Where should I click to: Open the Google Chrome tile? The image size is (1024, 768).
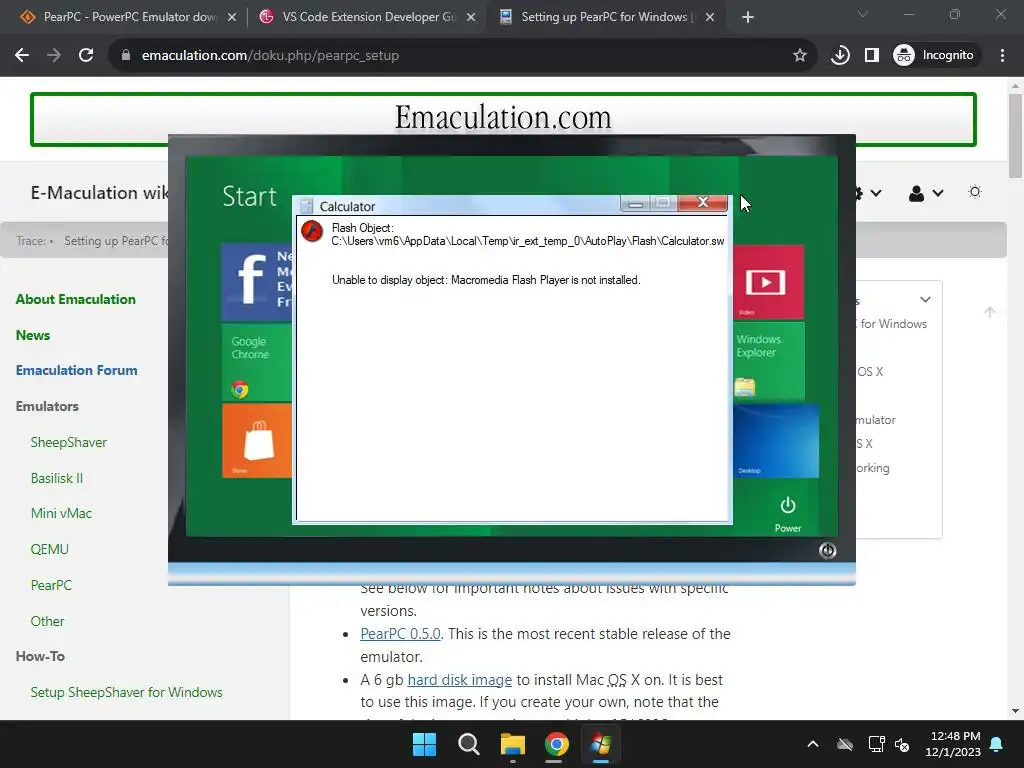257,362
